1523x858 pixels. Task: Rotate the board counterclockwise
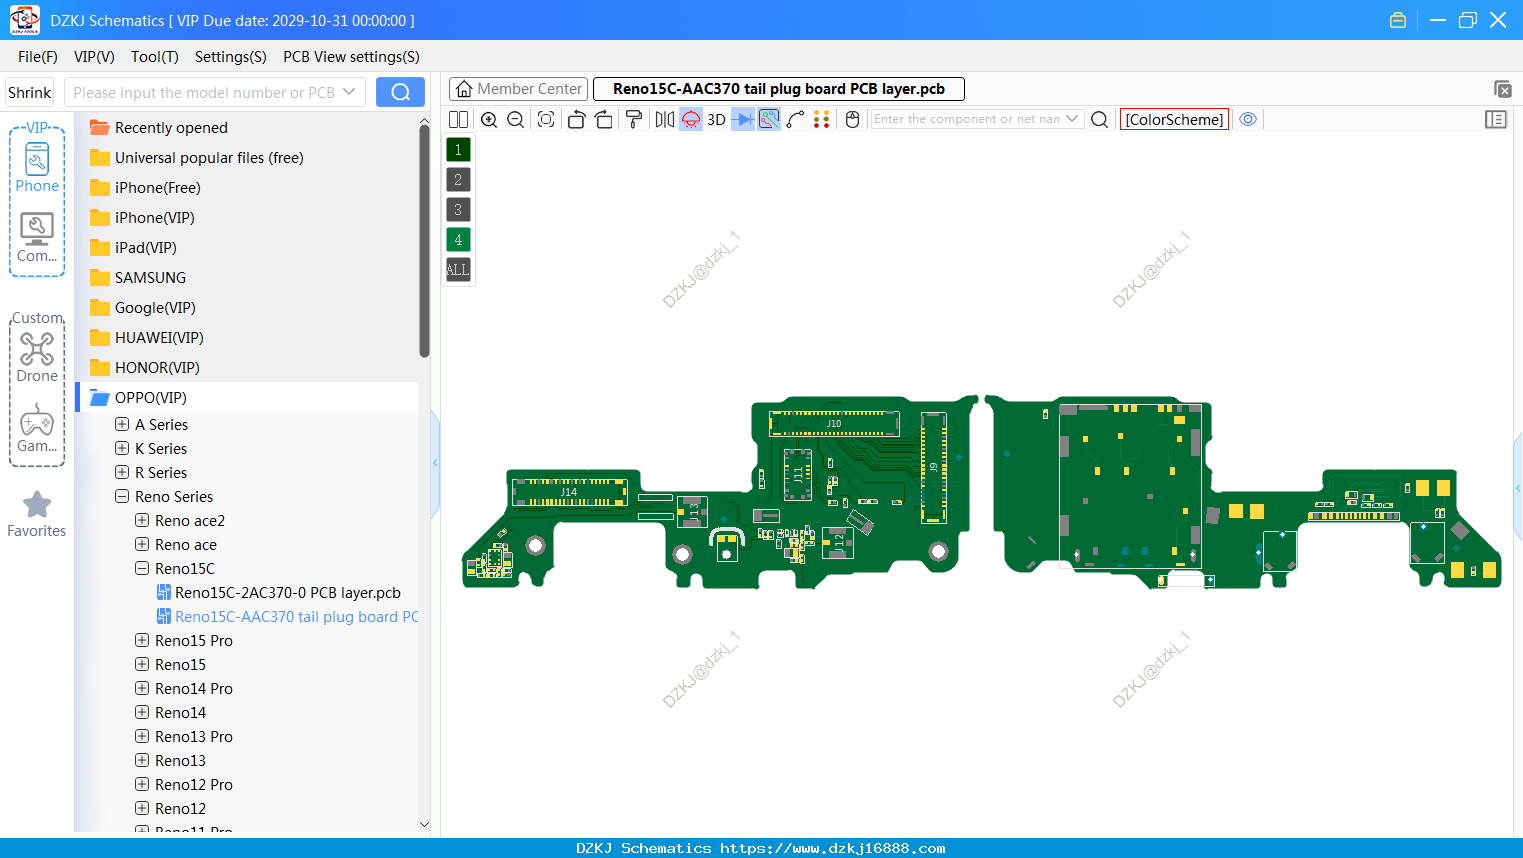[x=576, y=119]
